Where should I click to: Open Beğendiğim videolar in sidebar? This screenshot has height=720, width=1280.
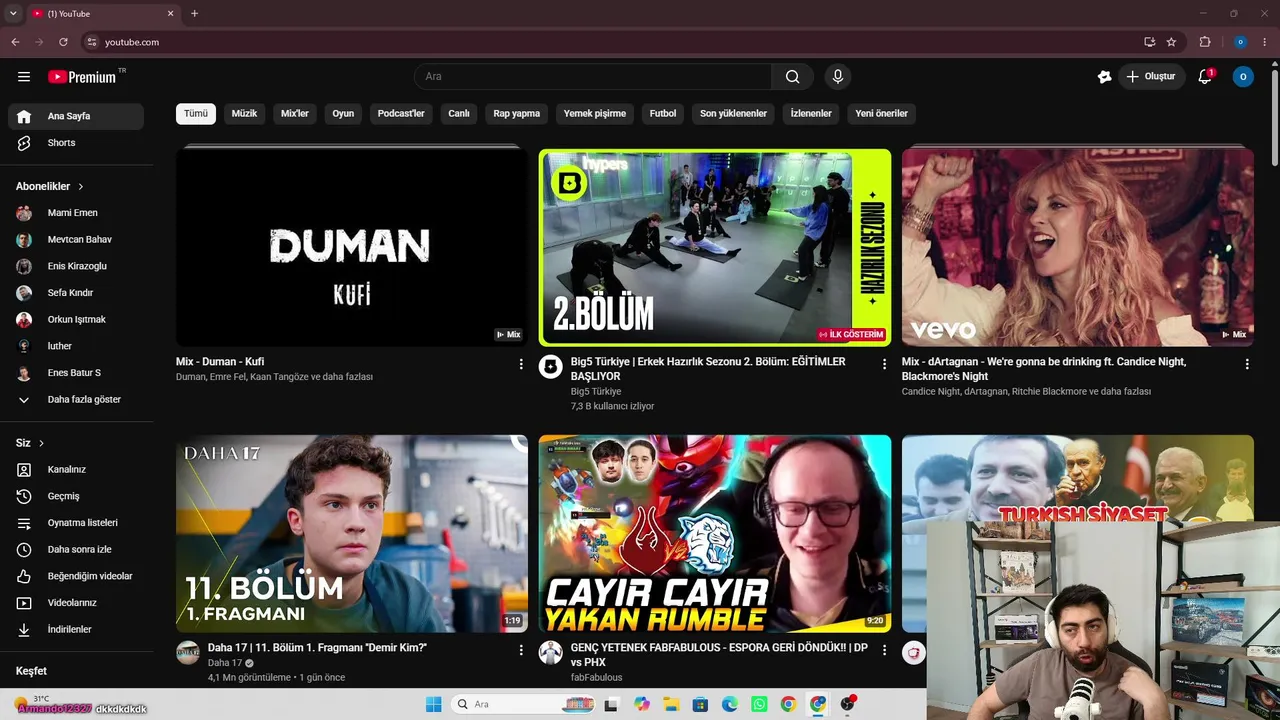point(76,576)
